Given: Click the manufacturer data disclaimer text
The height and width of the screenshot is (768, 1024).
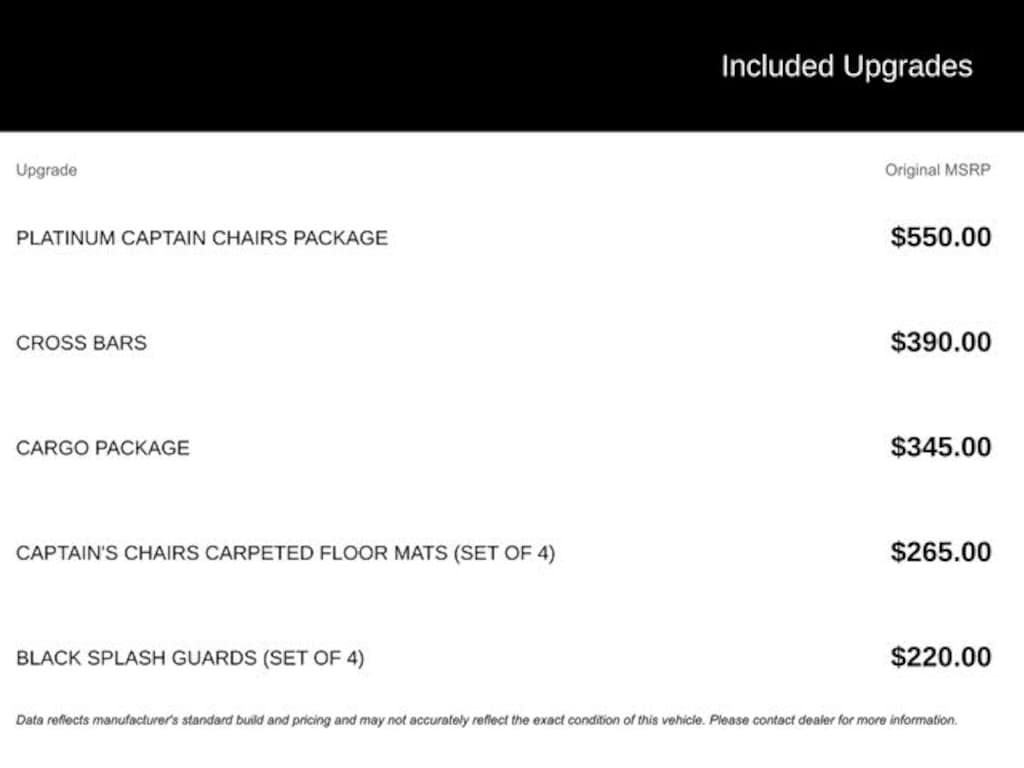Looking at the screenshot, I should pos(487,720).
